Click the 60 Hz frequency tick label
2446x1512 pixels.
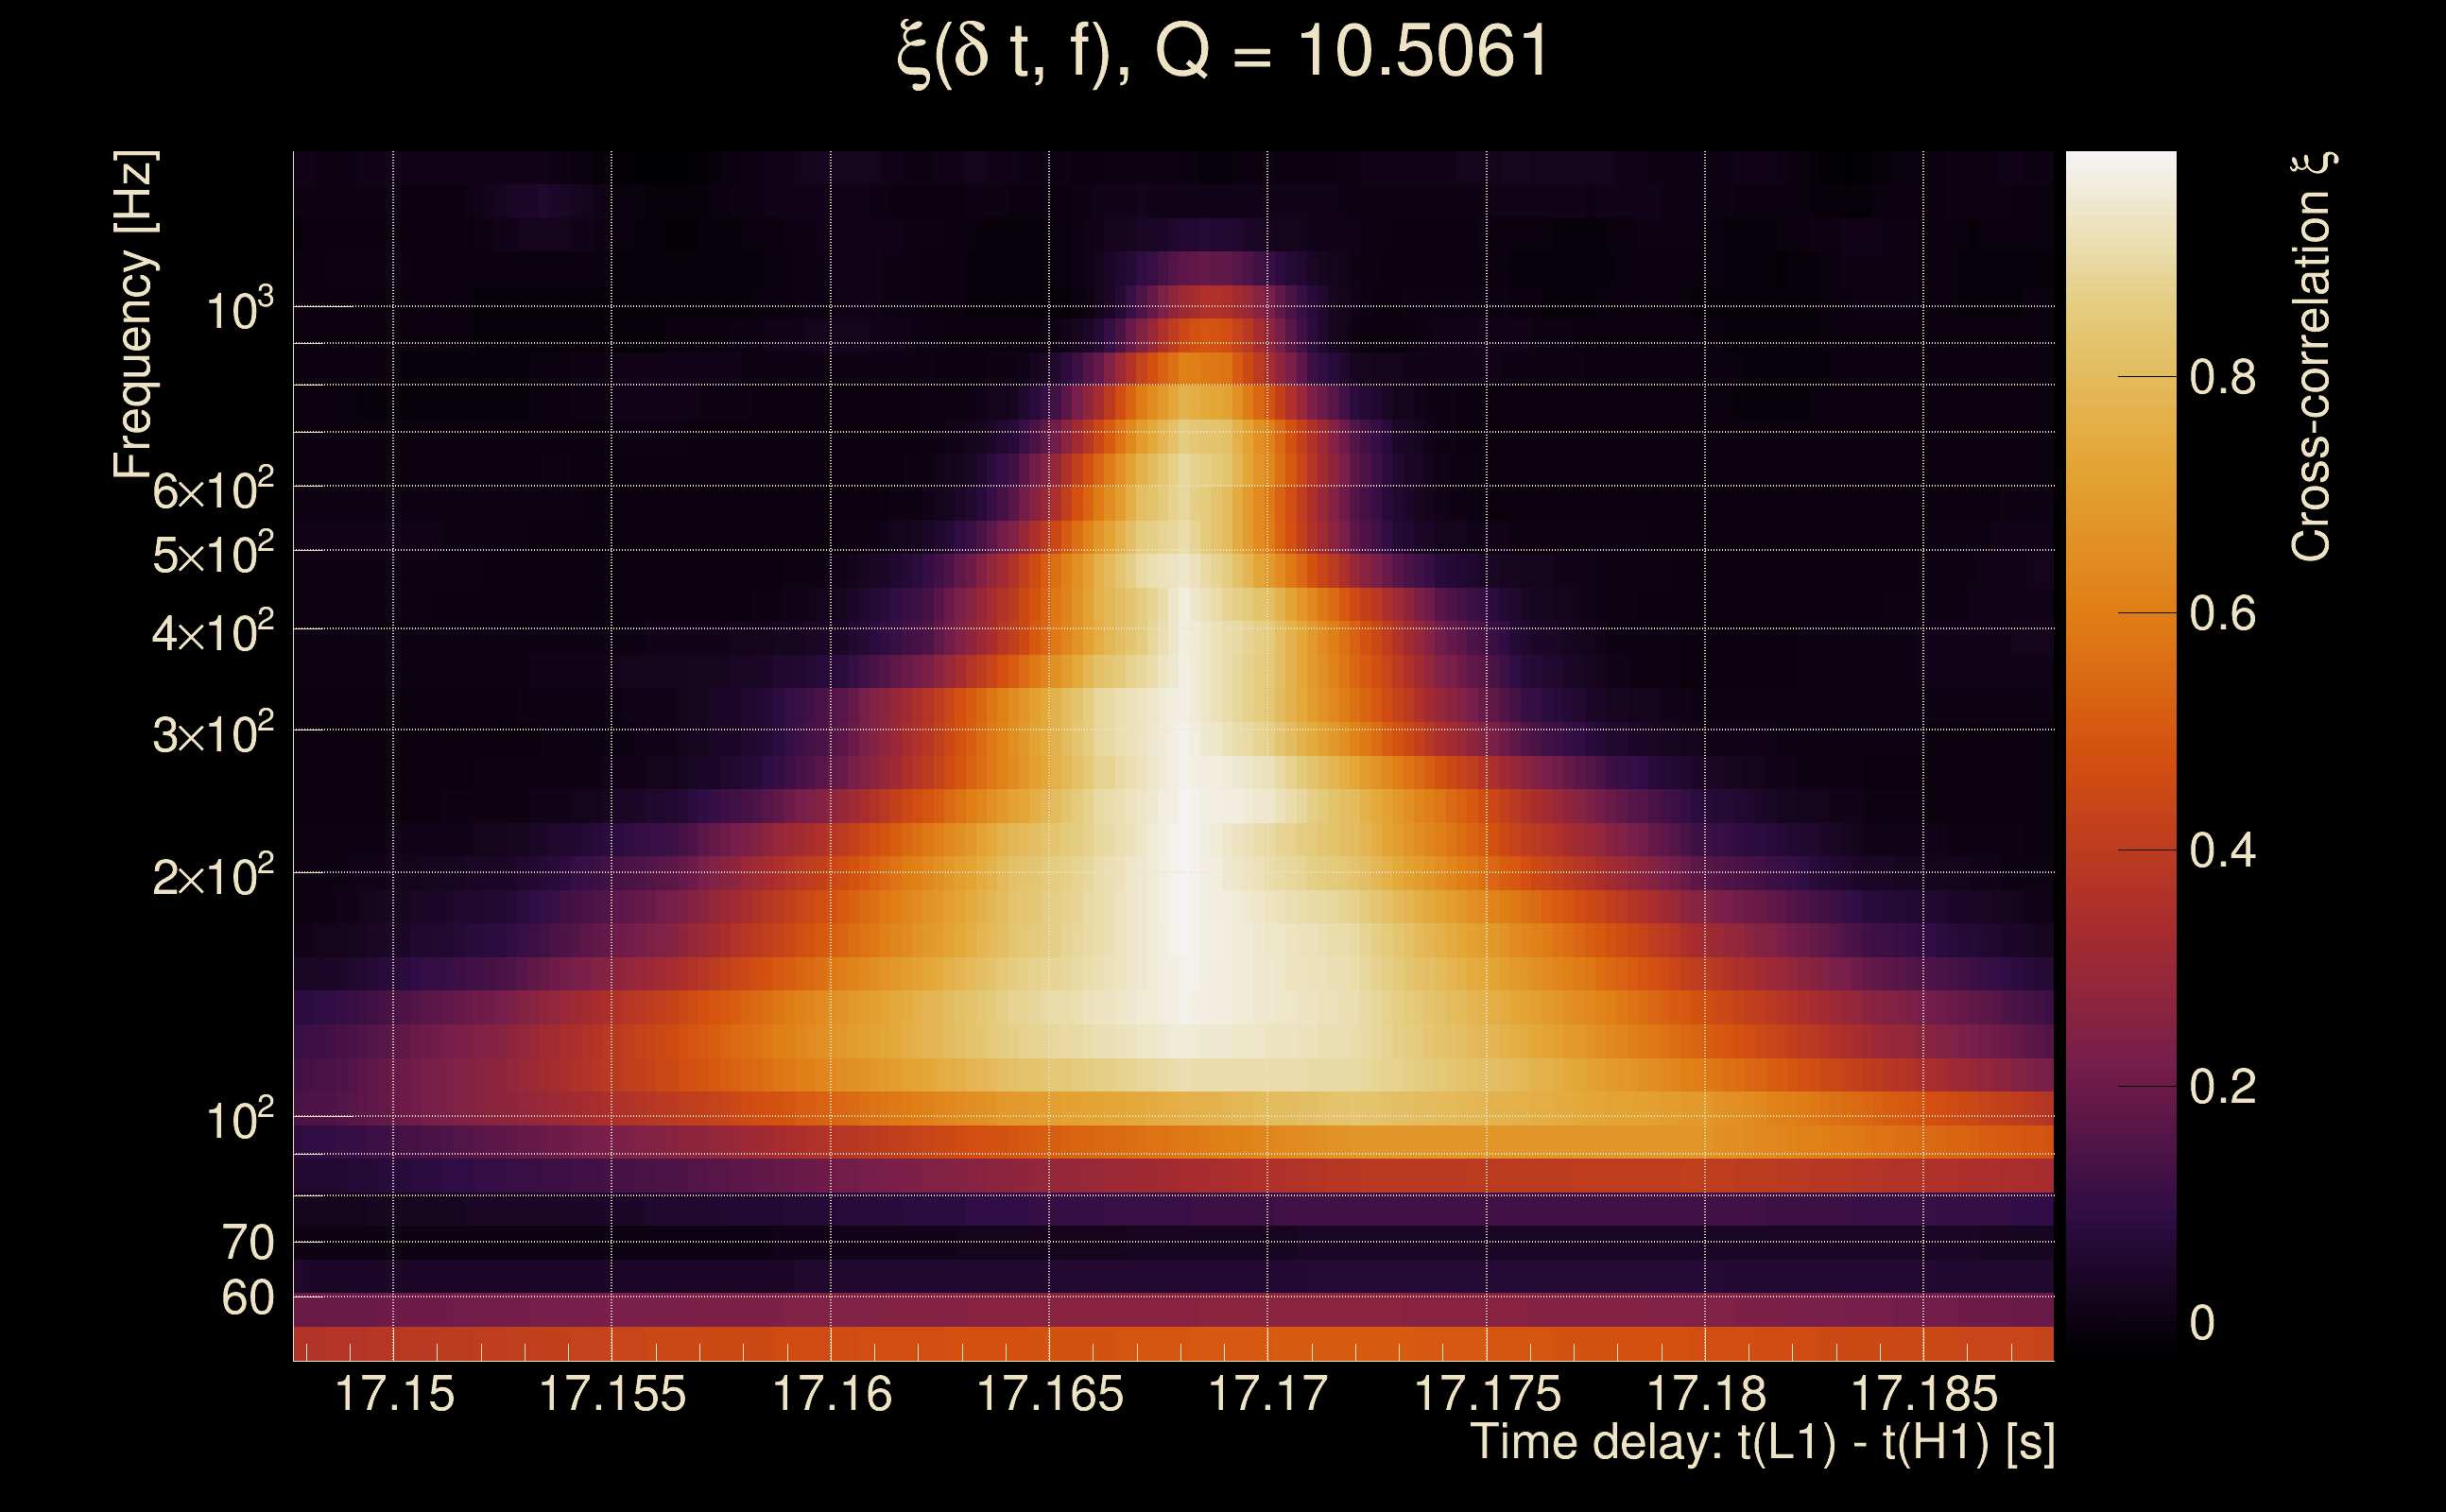tap(247, 1298)
